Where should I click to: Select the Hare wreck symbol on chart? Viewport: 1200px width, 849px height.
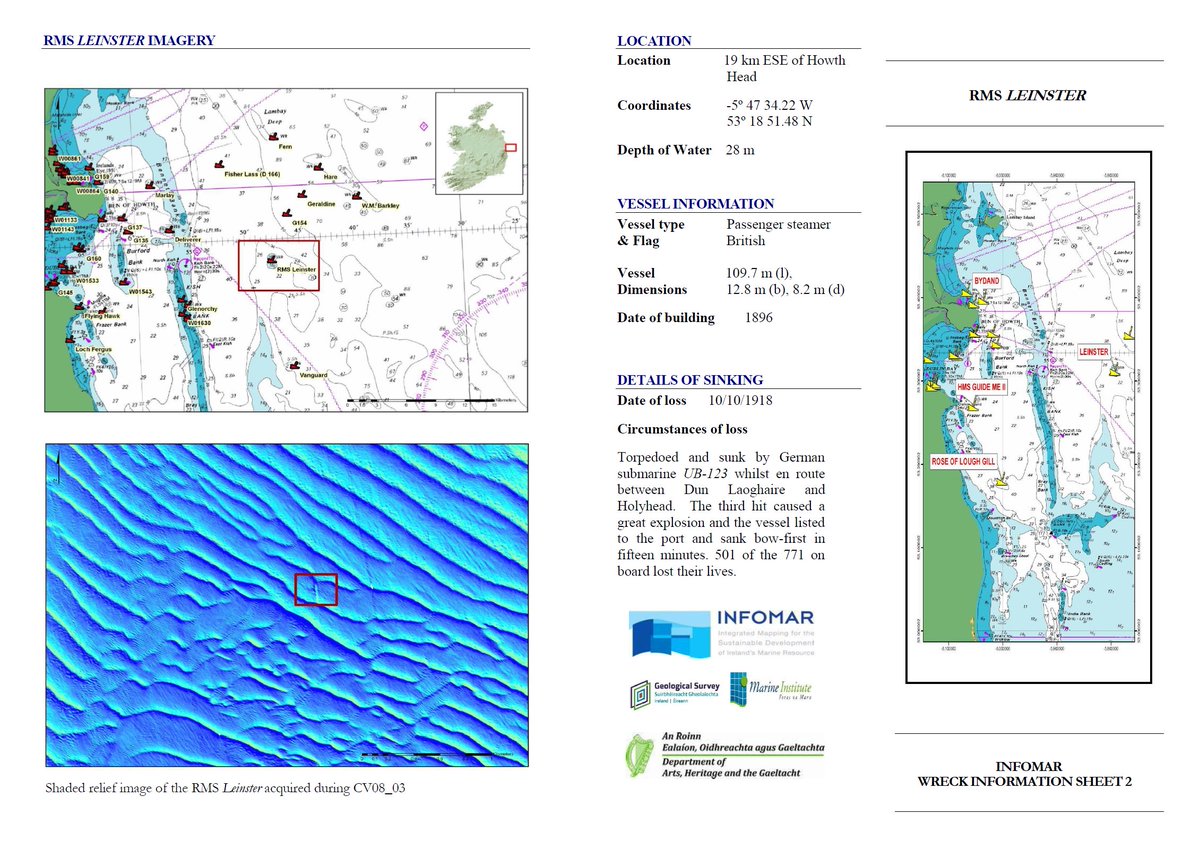318,167
